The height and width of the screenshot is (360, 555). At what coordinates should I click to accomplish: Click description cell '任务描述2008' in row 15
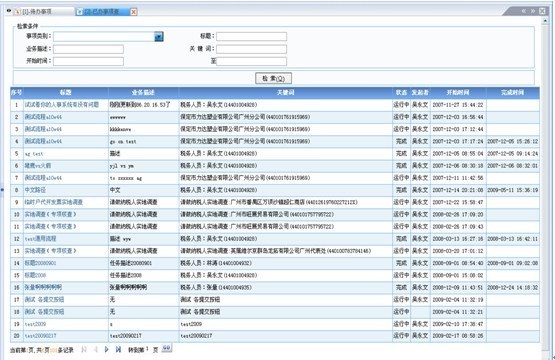(x=126, y=275)
